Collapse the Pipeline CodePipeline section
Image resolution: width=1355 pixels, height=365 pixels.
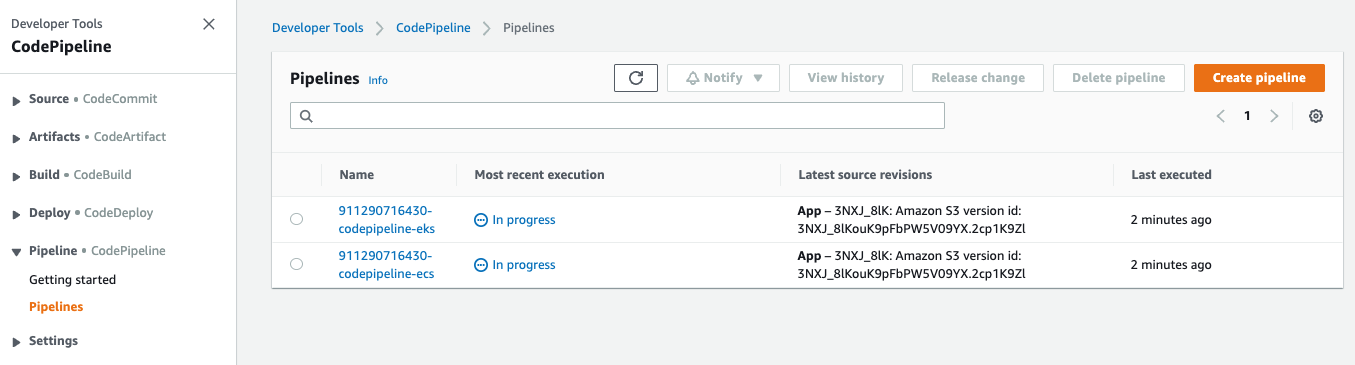click(16, 252)
